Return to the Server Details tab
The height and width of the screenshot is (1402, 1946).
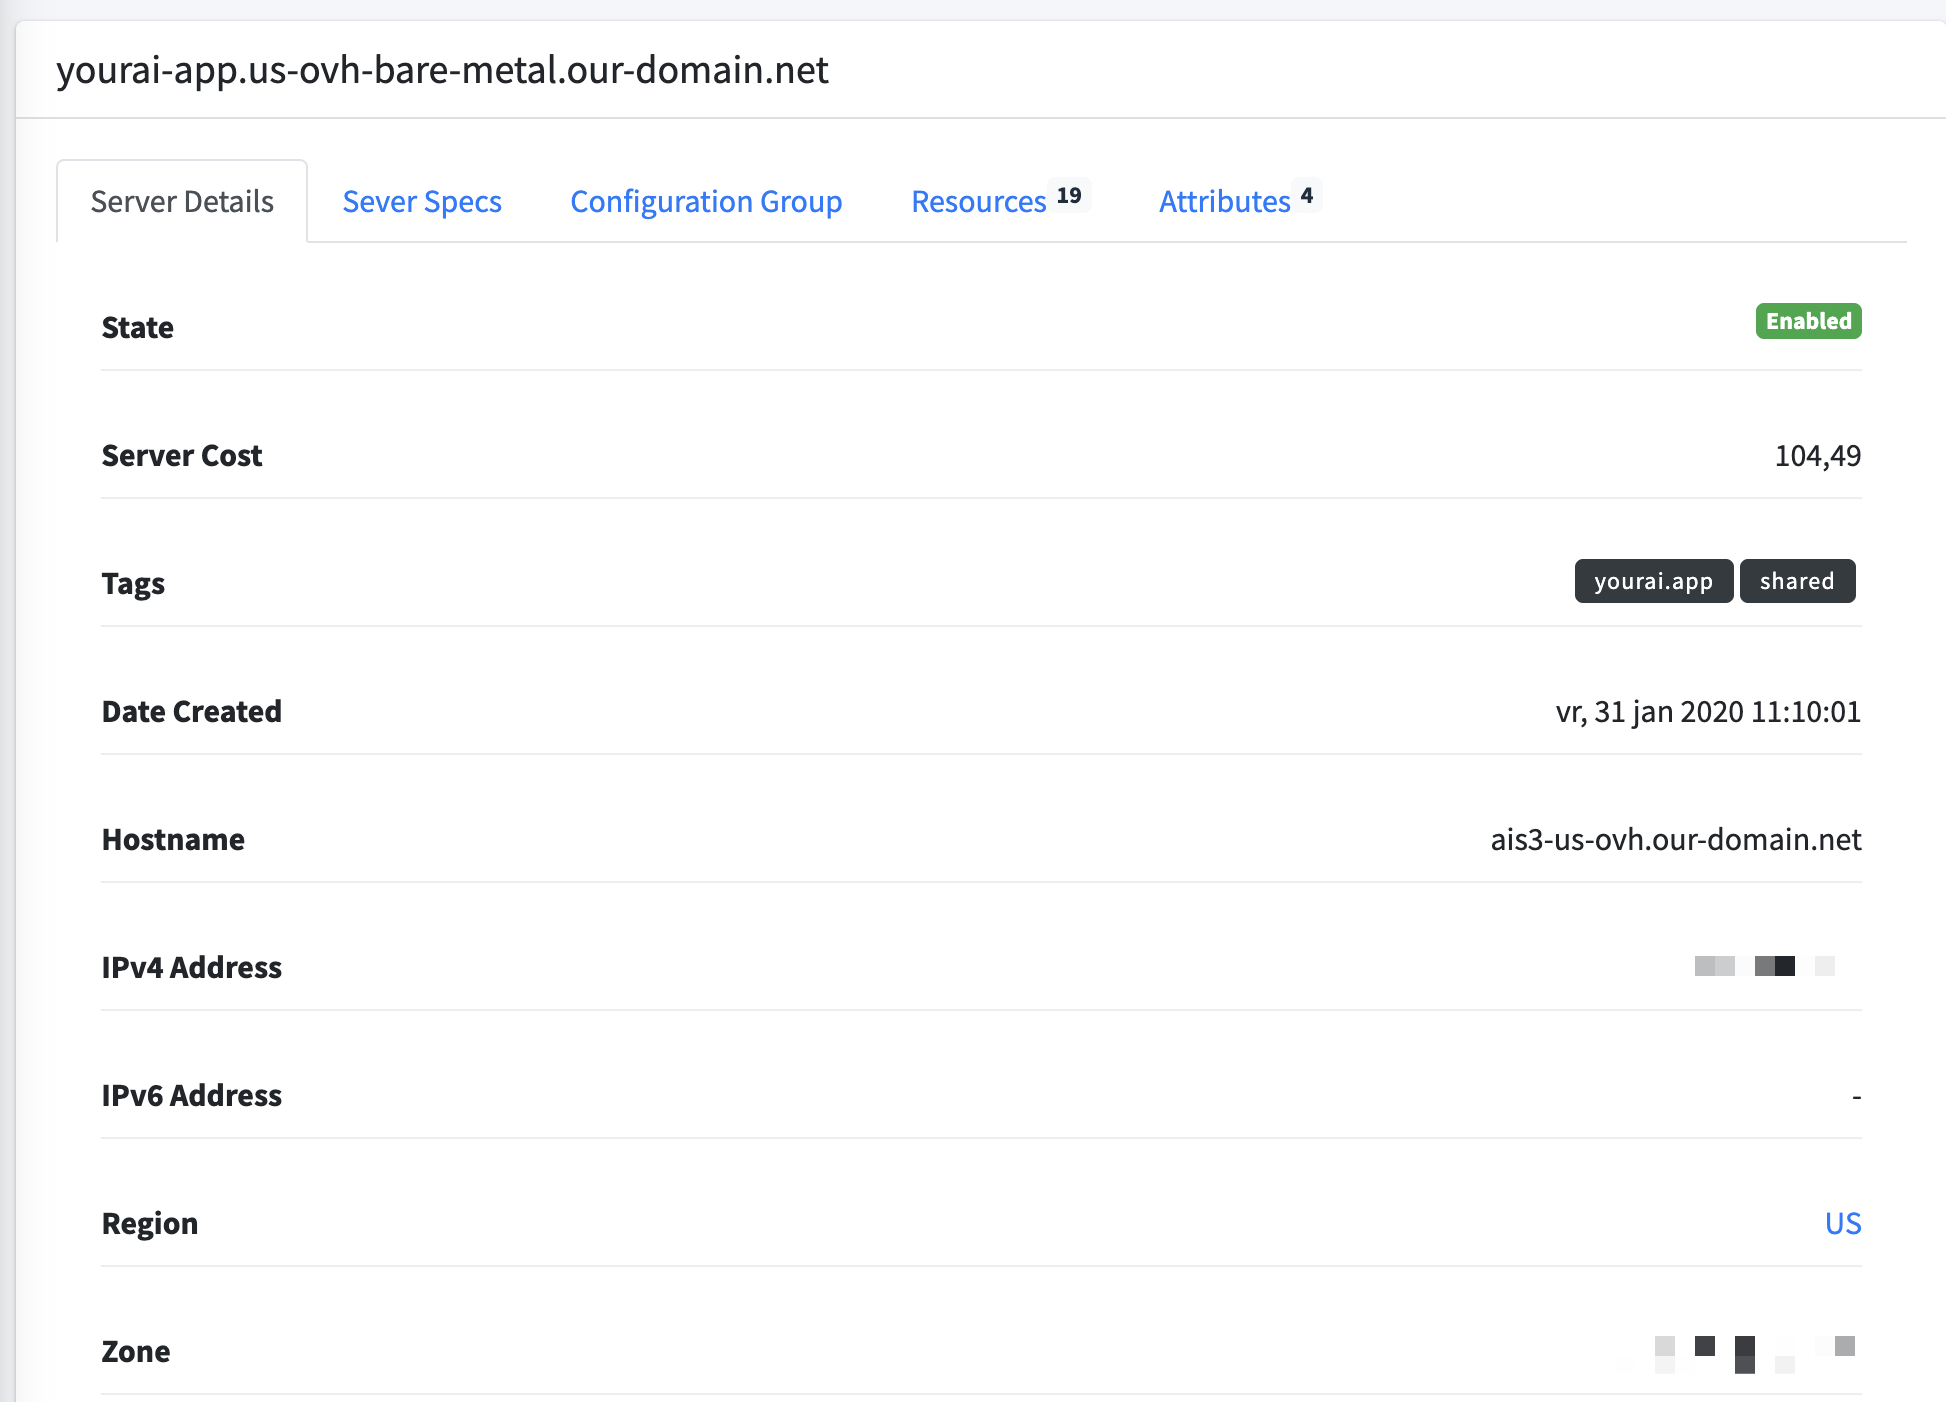[x=181, y=201]
